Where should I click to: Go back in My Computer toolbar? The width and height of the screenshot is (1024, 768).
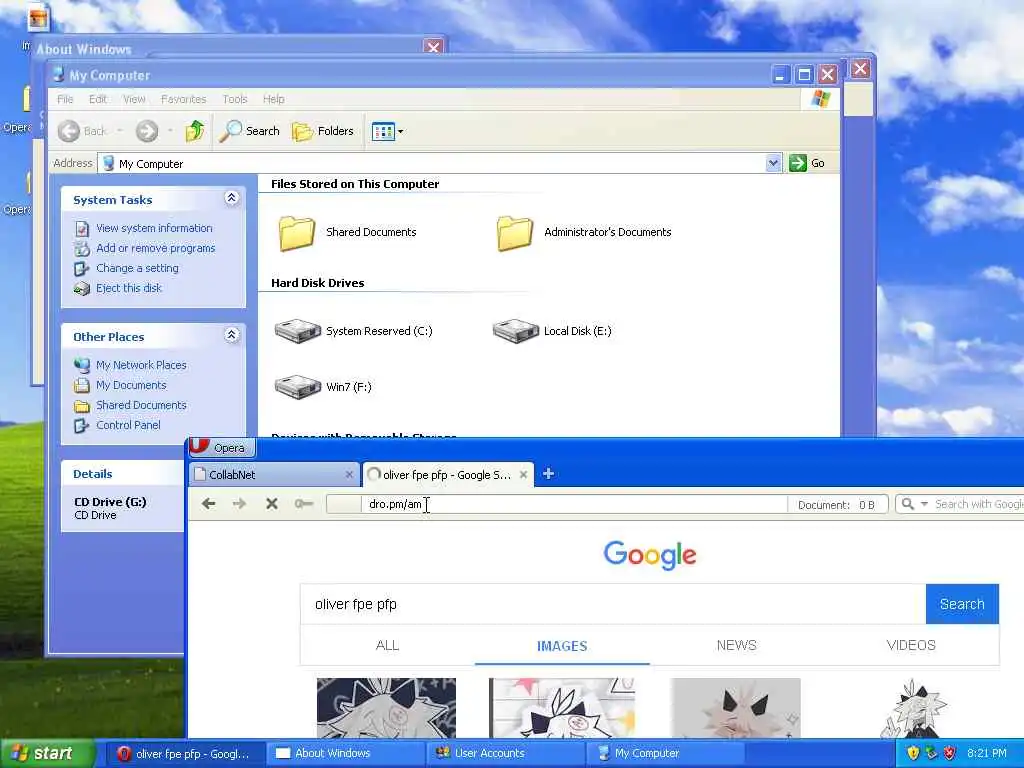pos(81,131)
